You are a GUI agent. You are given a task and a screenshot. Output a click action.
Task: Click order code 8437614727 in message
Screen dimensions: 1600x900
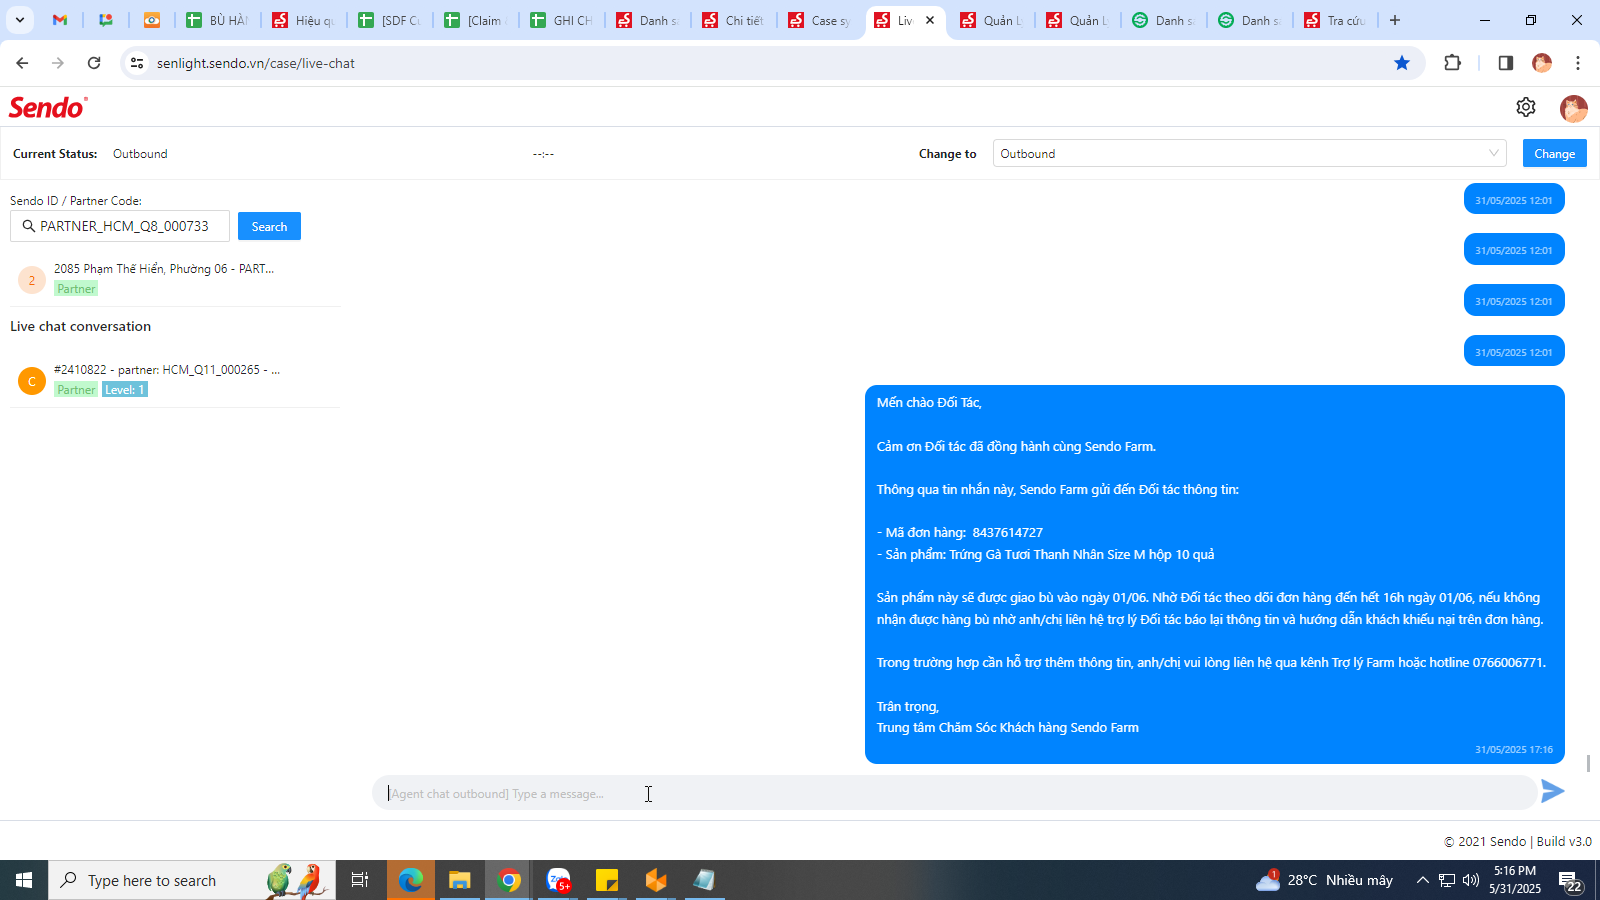pos(1007,533)
